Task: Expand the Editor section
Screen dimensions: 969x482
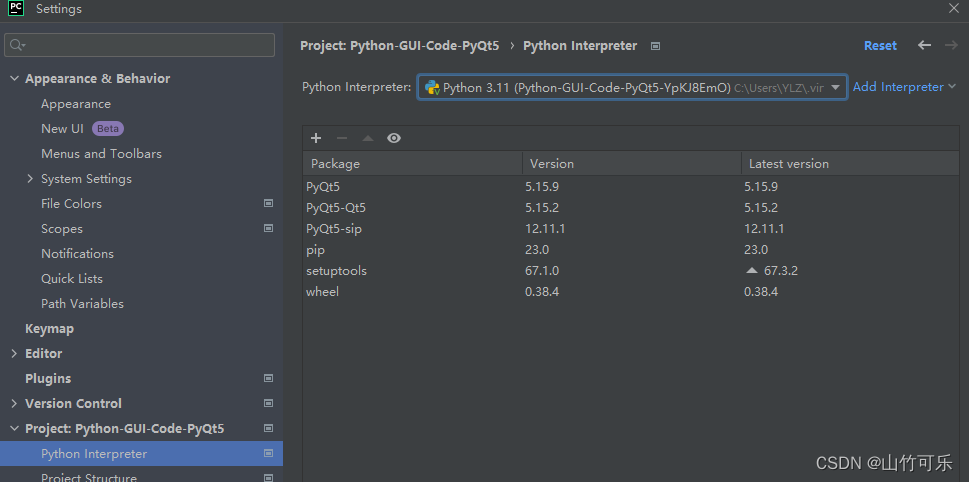Action: [x=14, y=353]
